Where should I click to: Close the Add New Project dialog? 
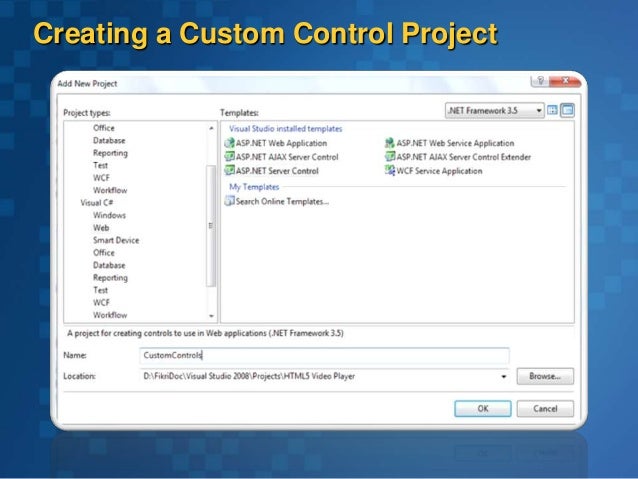(x=565, y=81)
